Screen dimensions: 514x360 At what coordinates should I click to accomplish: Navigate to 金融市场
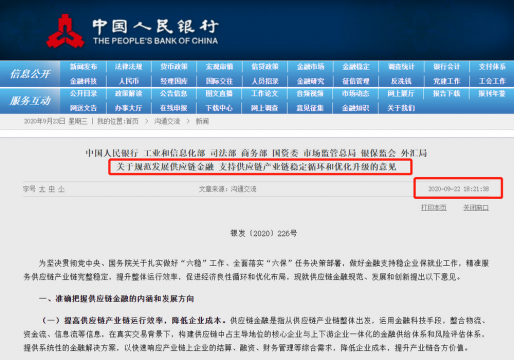pyautogui.click(x=310, y=67)
